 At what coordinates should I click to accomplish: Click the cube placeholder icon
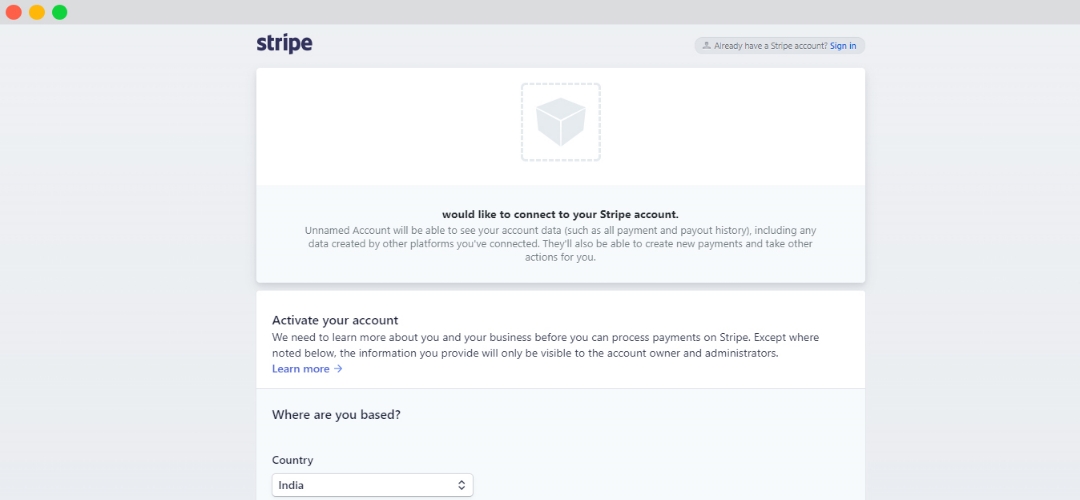[560, 122]
